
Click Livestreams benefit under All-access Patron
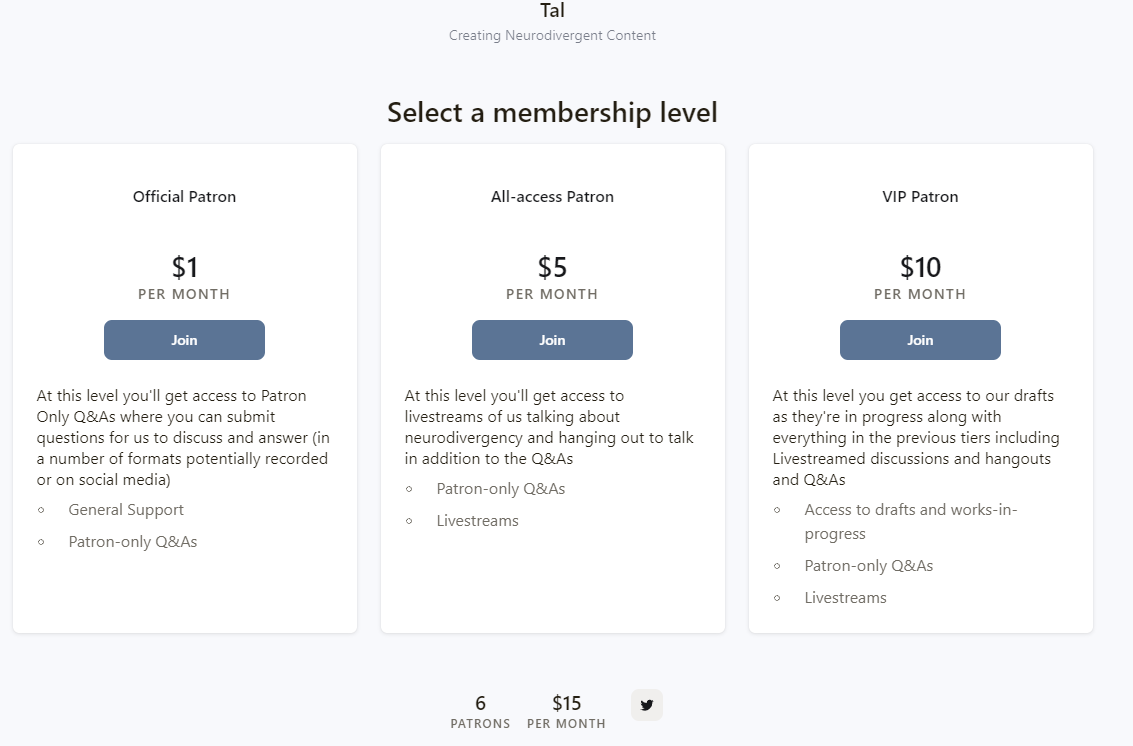pyautogui.click(x=477, y=520)
